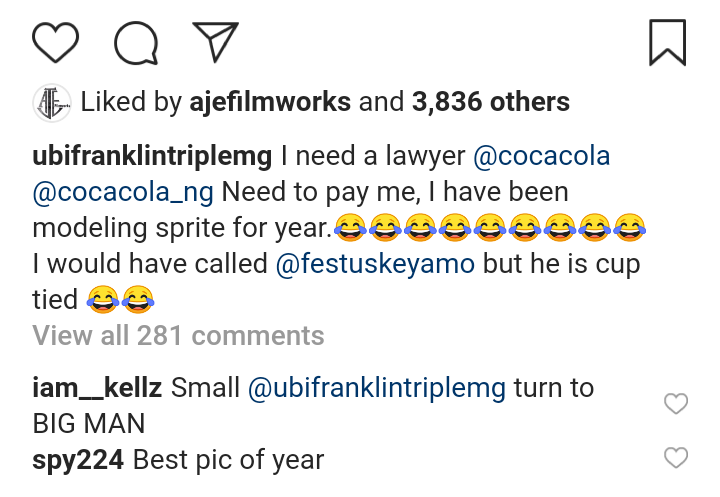Tap ajefilmworks profile avatar thumbnail
The height and width of the screenshot is (497, 720).
(51, 102)
